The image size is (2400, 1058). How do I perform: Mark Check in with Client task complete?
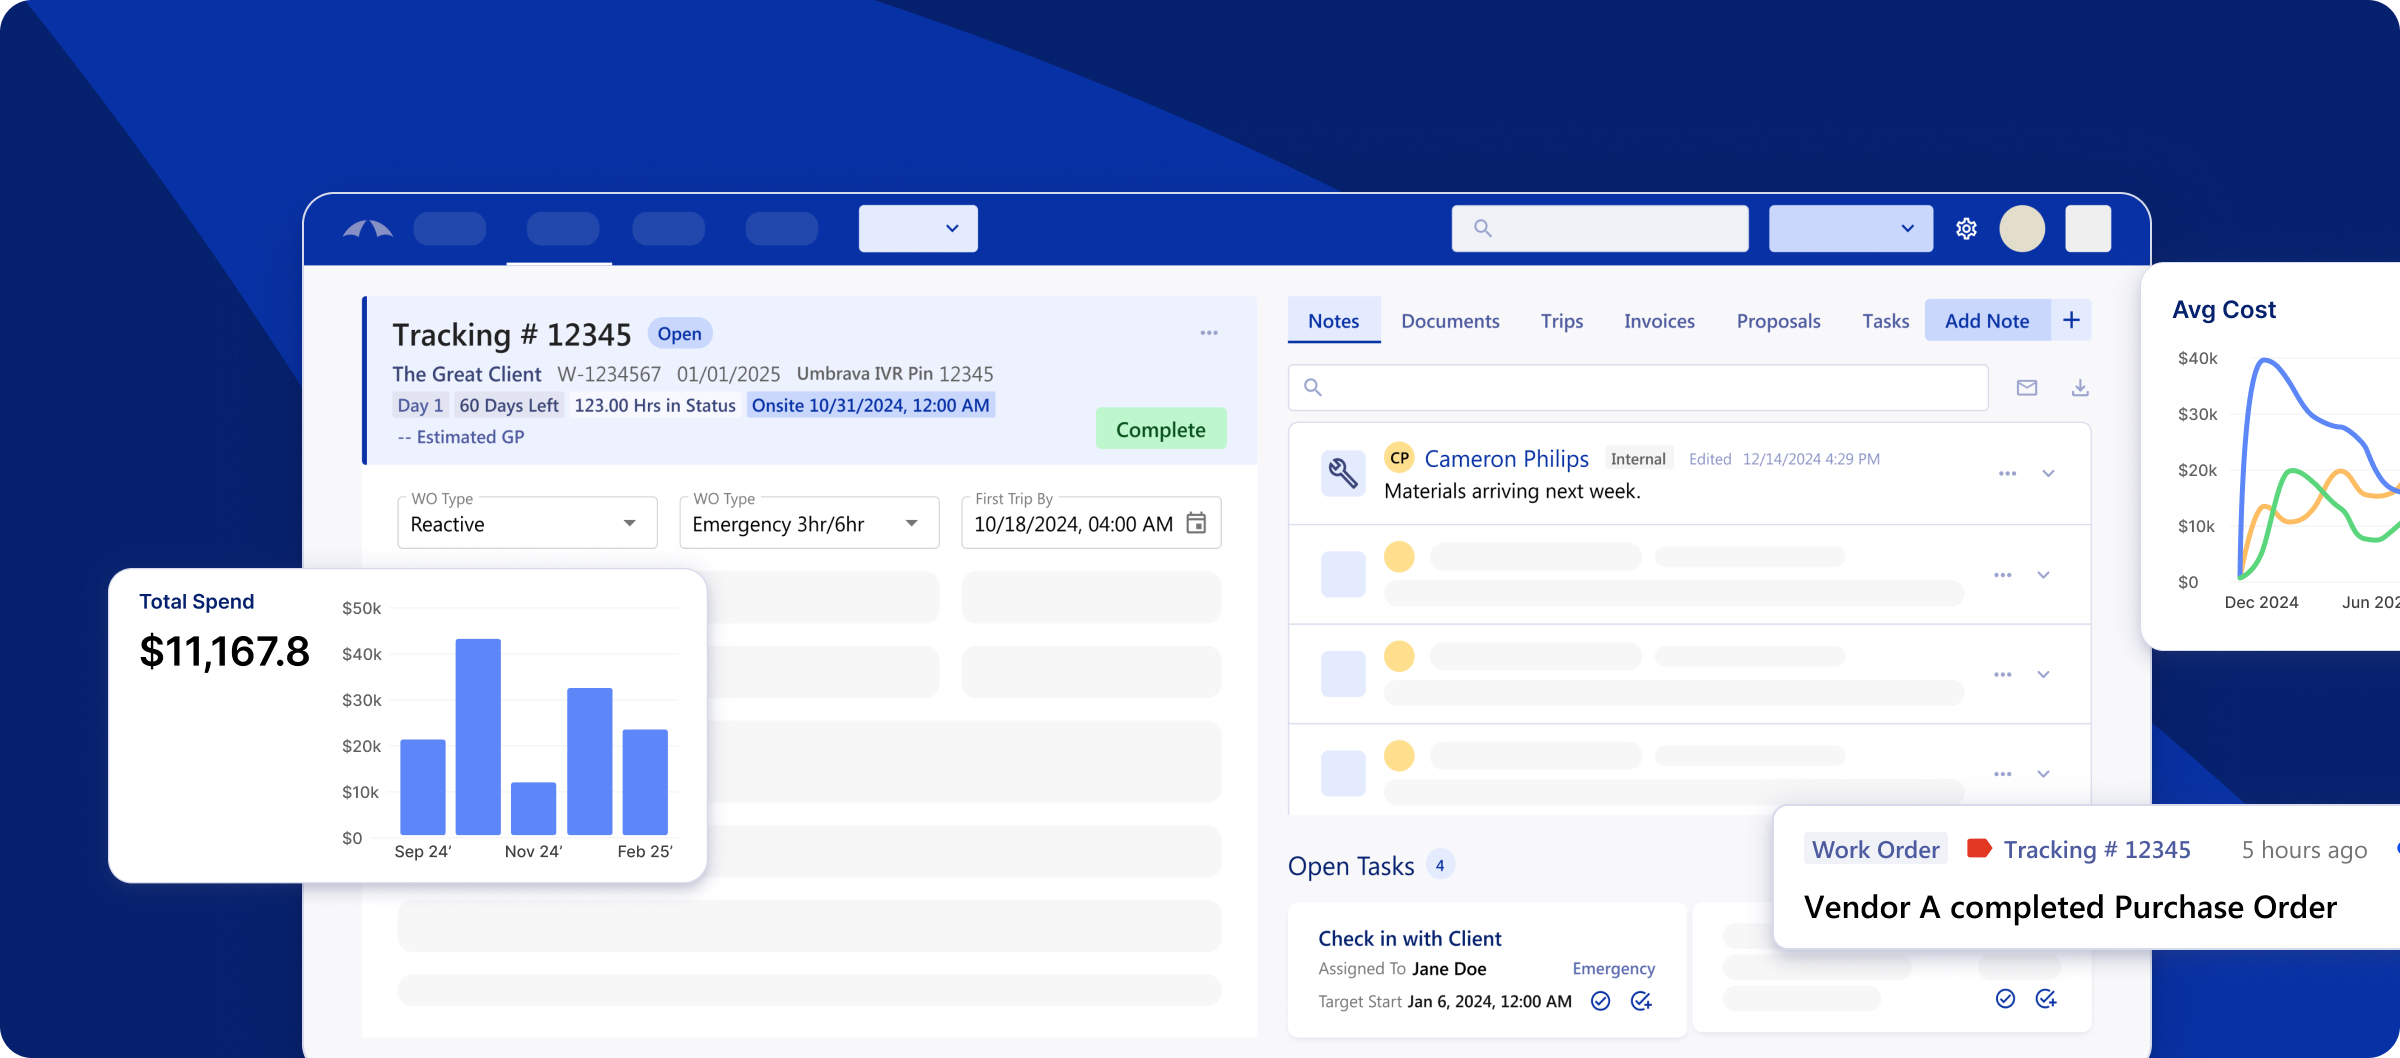point(1600,1001)
